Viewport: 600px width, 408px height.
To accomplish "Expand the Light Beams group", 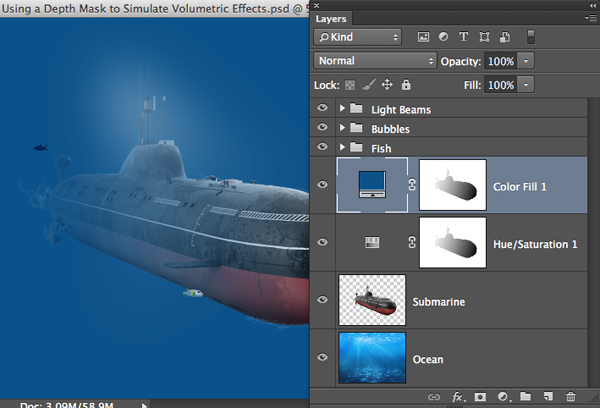I will click(x=343, y=108).
